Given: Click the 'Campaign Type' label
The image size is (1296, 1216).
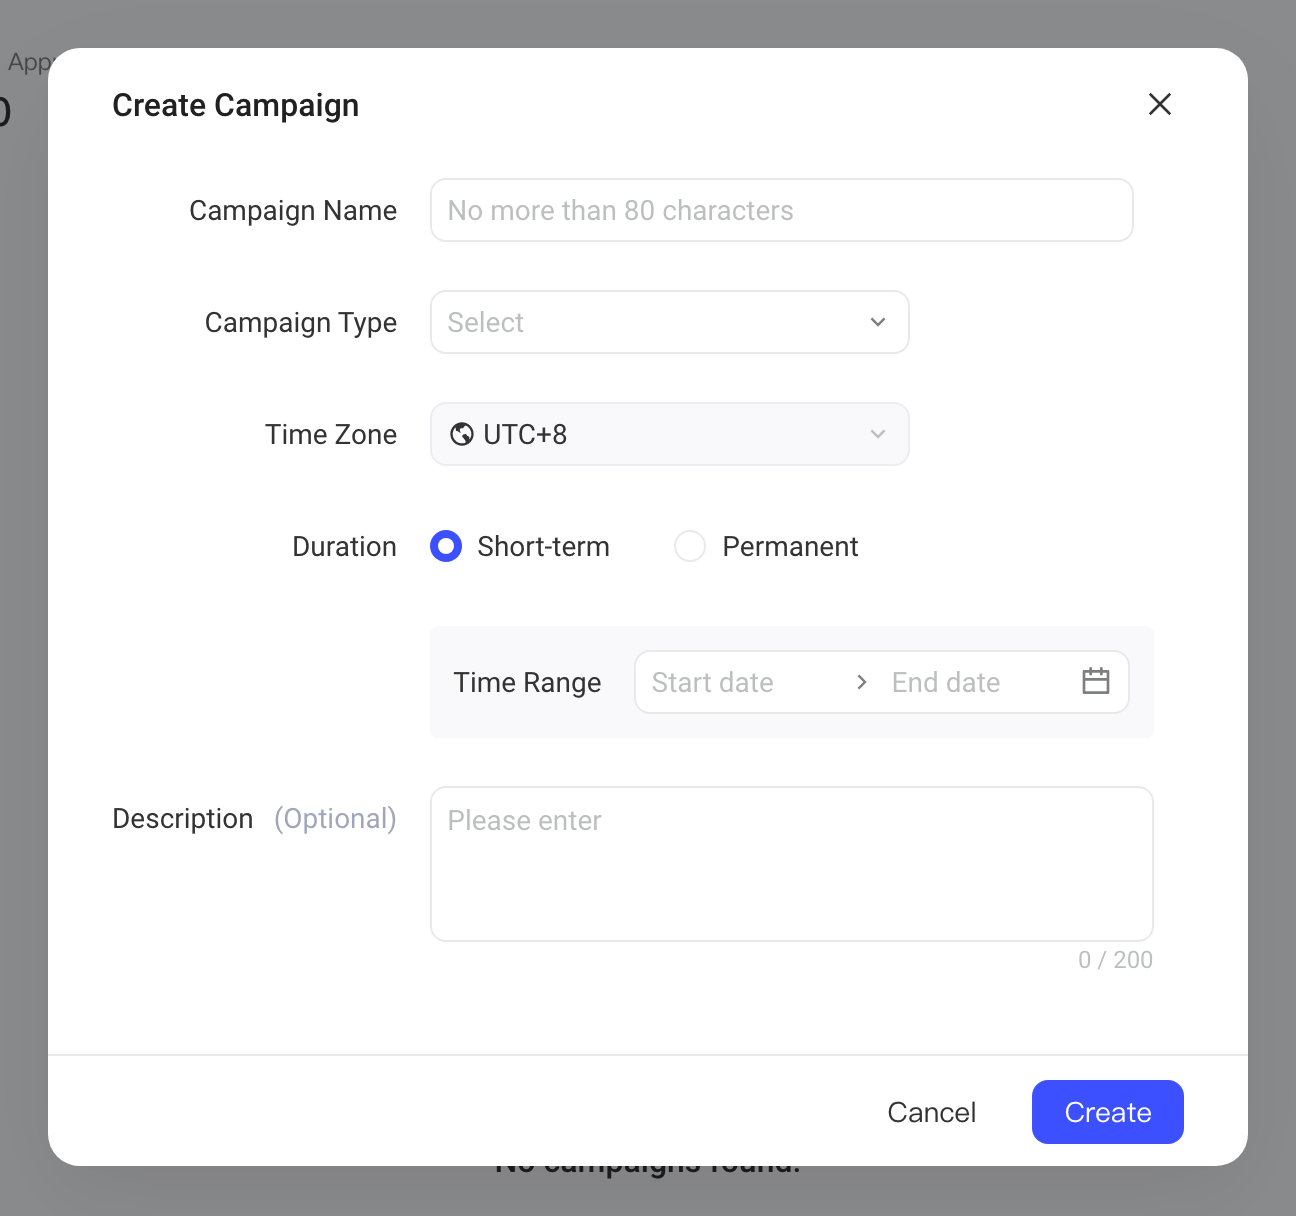Looking at the screenshot, I should [x=301, y=322].
